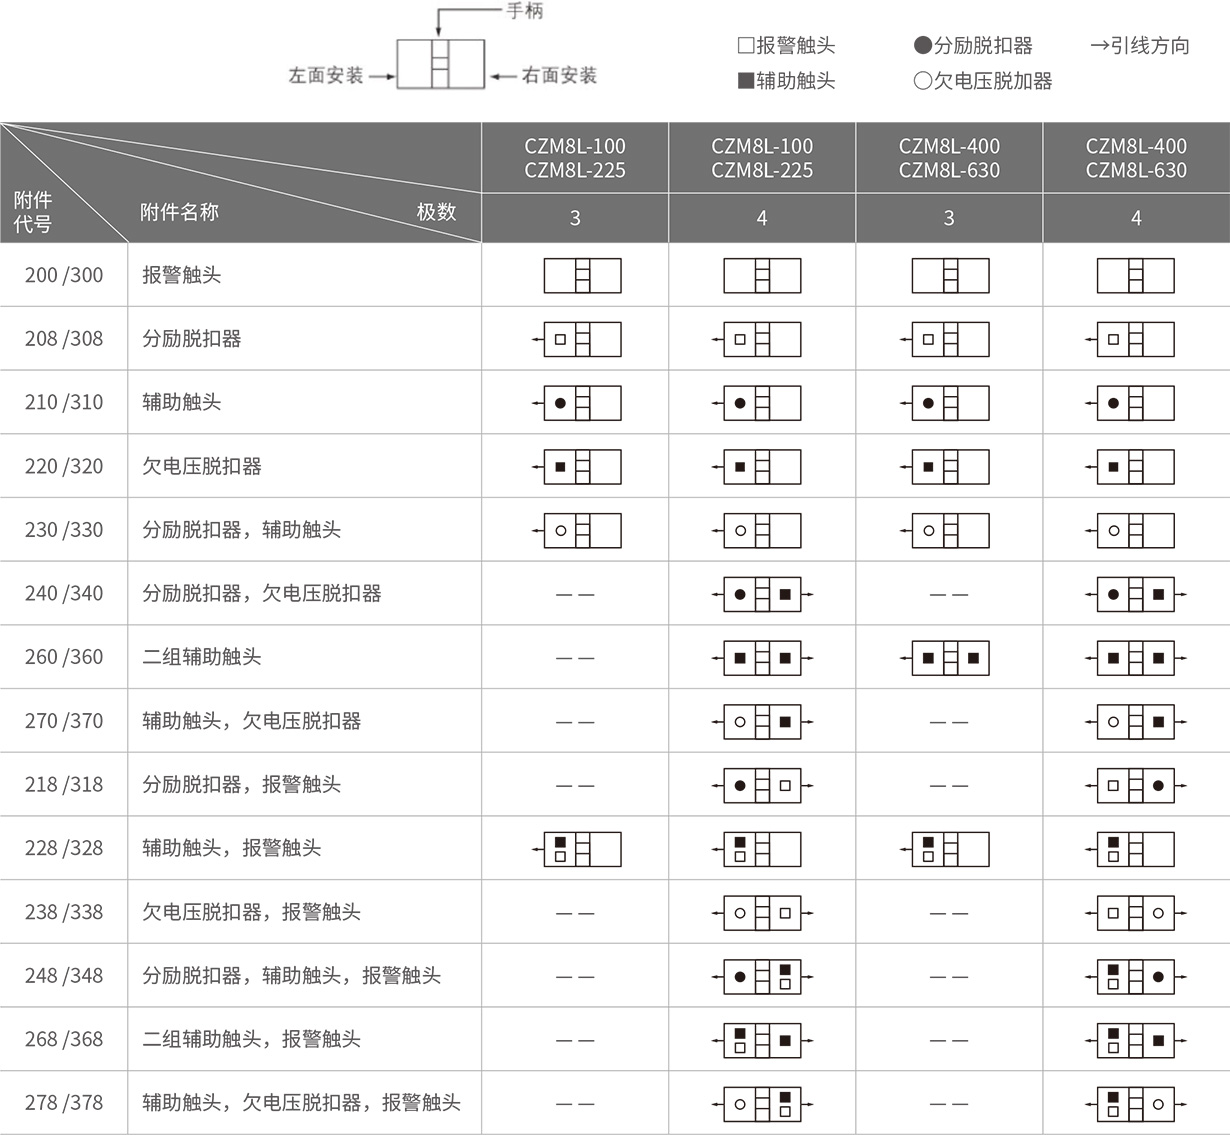This screenshot has width=1230, height=1135.
Task: Select the accessory code 270 /370
Action: 64,721
